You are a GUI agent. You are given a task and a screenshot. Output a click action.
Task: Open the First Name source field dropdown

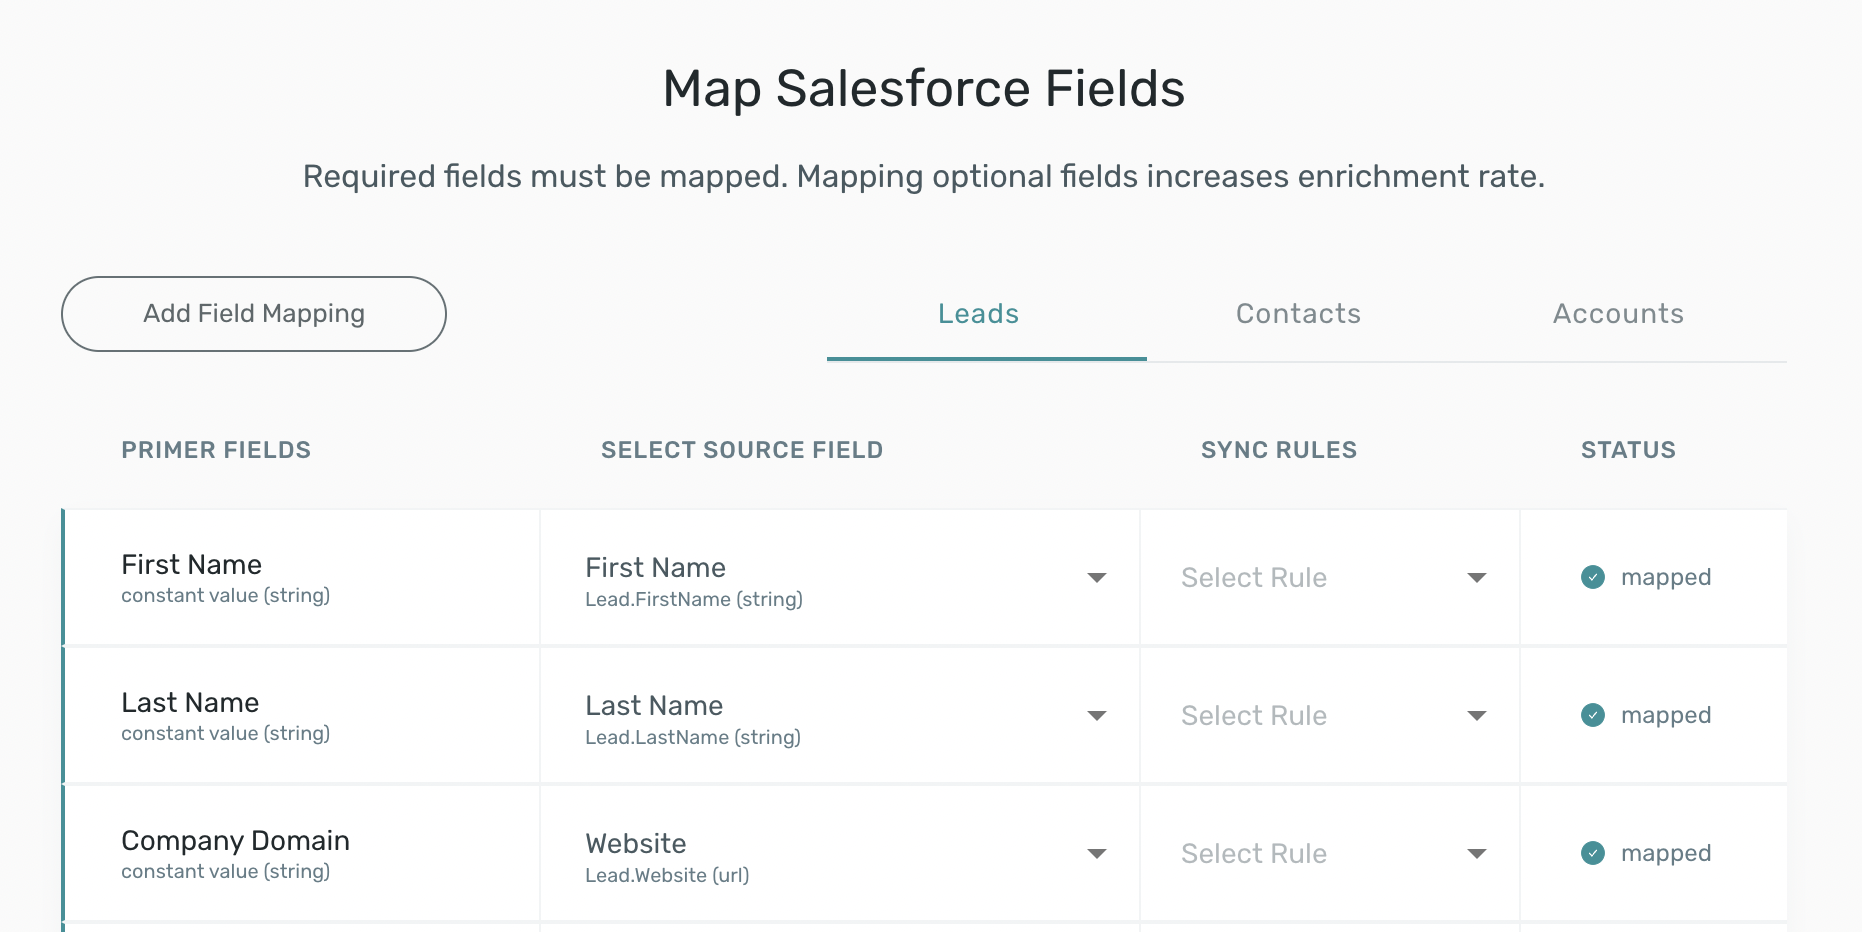click(840, 578)
